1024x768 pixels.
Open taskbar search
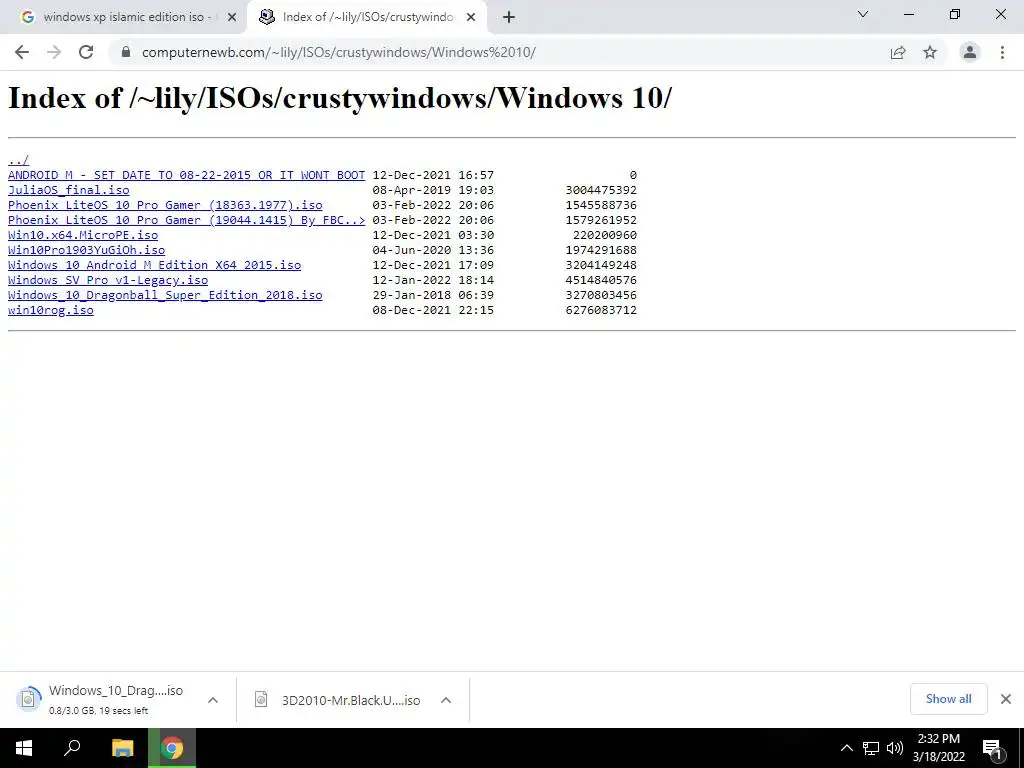pyautogui.click(x=72, y=748)
